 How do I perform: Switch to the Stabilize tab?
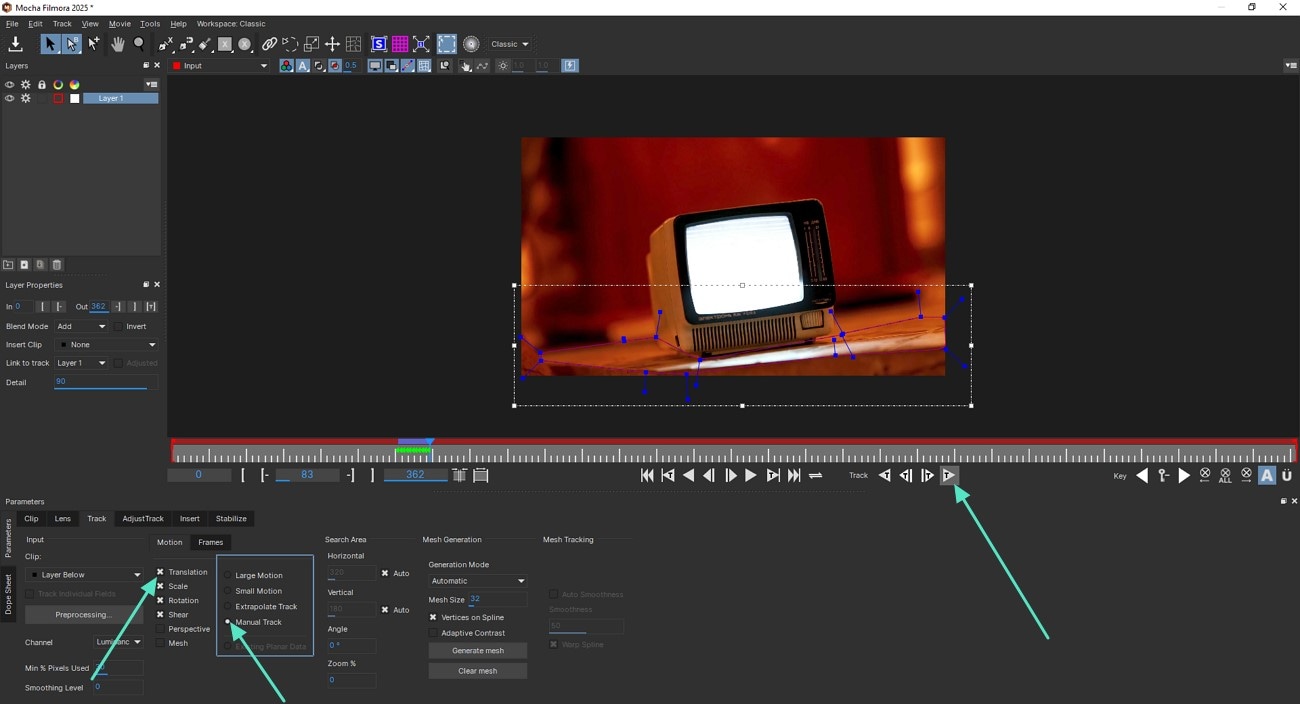[x=231, y=518]
